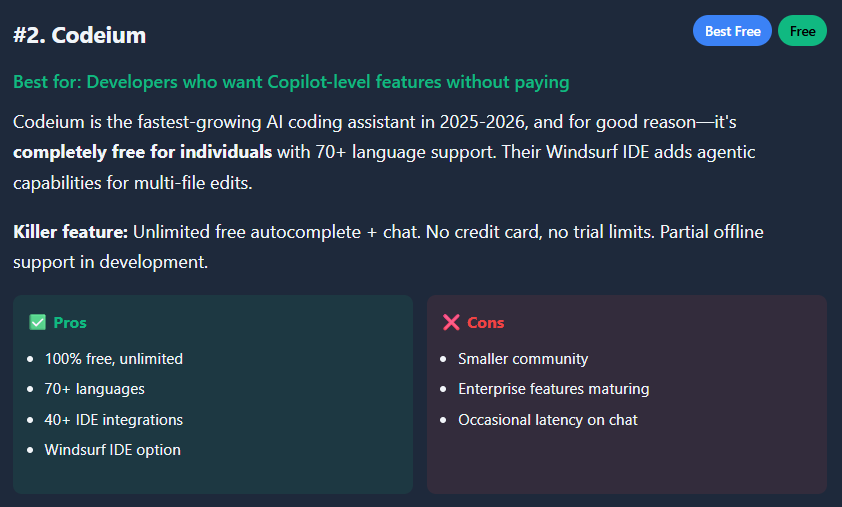Click the Best Free badge
The width and height of the screenshot is (842, 507).
(732, 31)
